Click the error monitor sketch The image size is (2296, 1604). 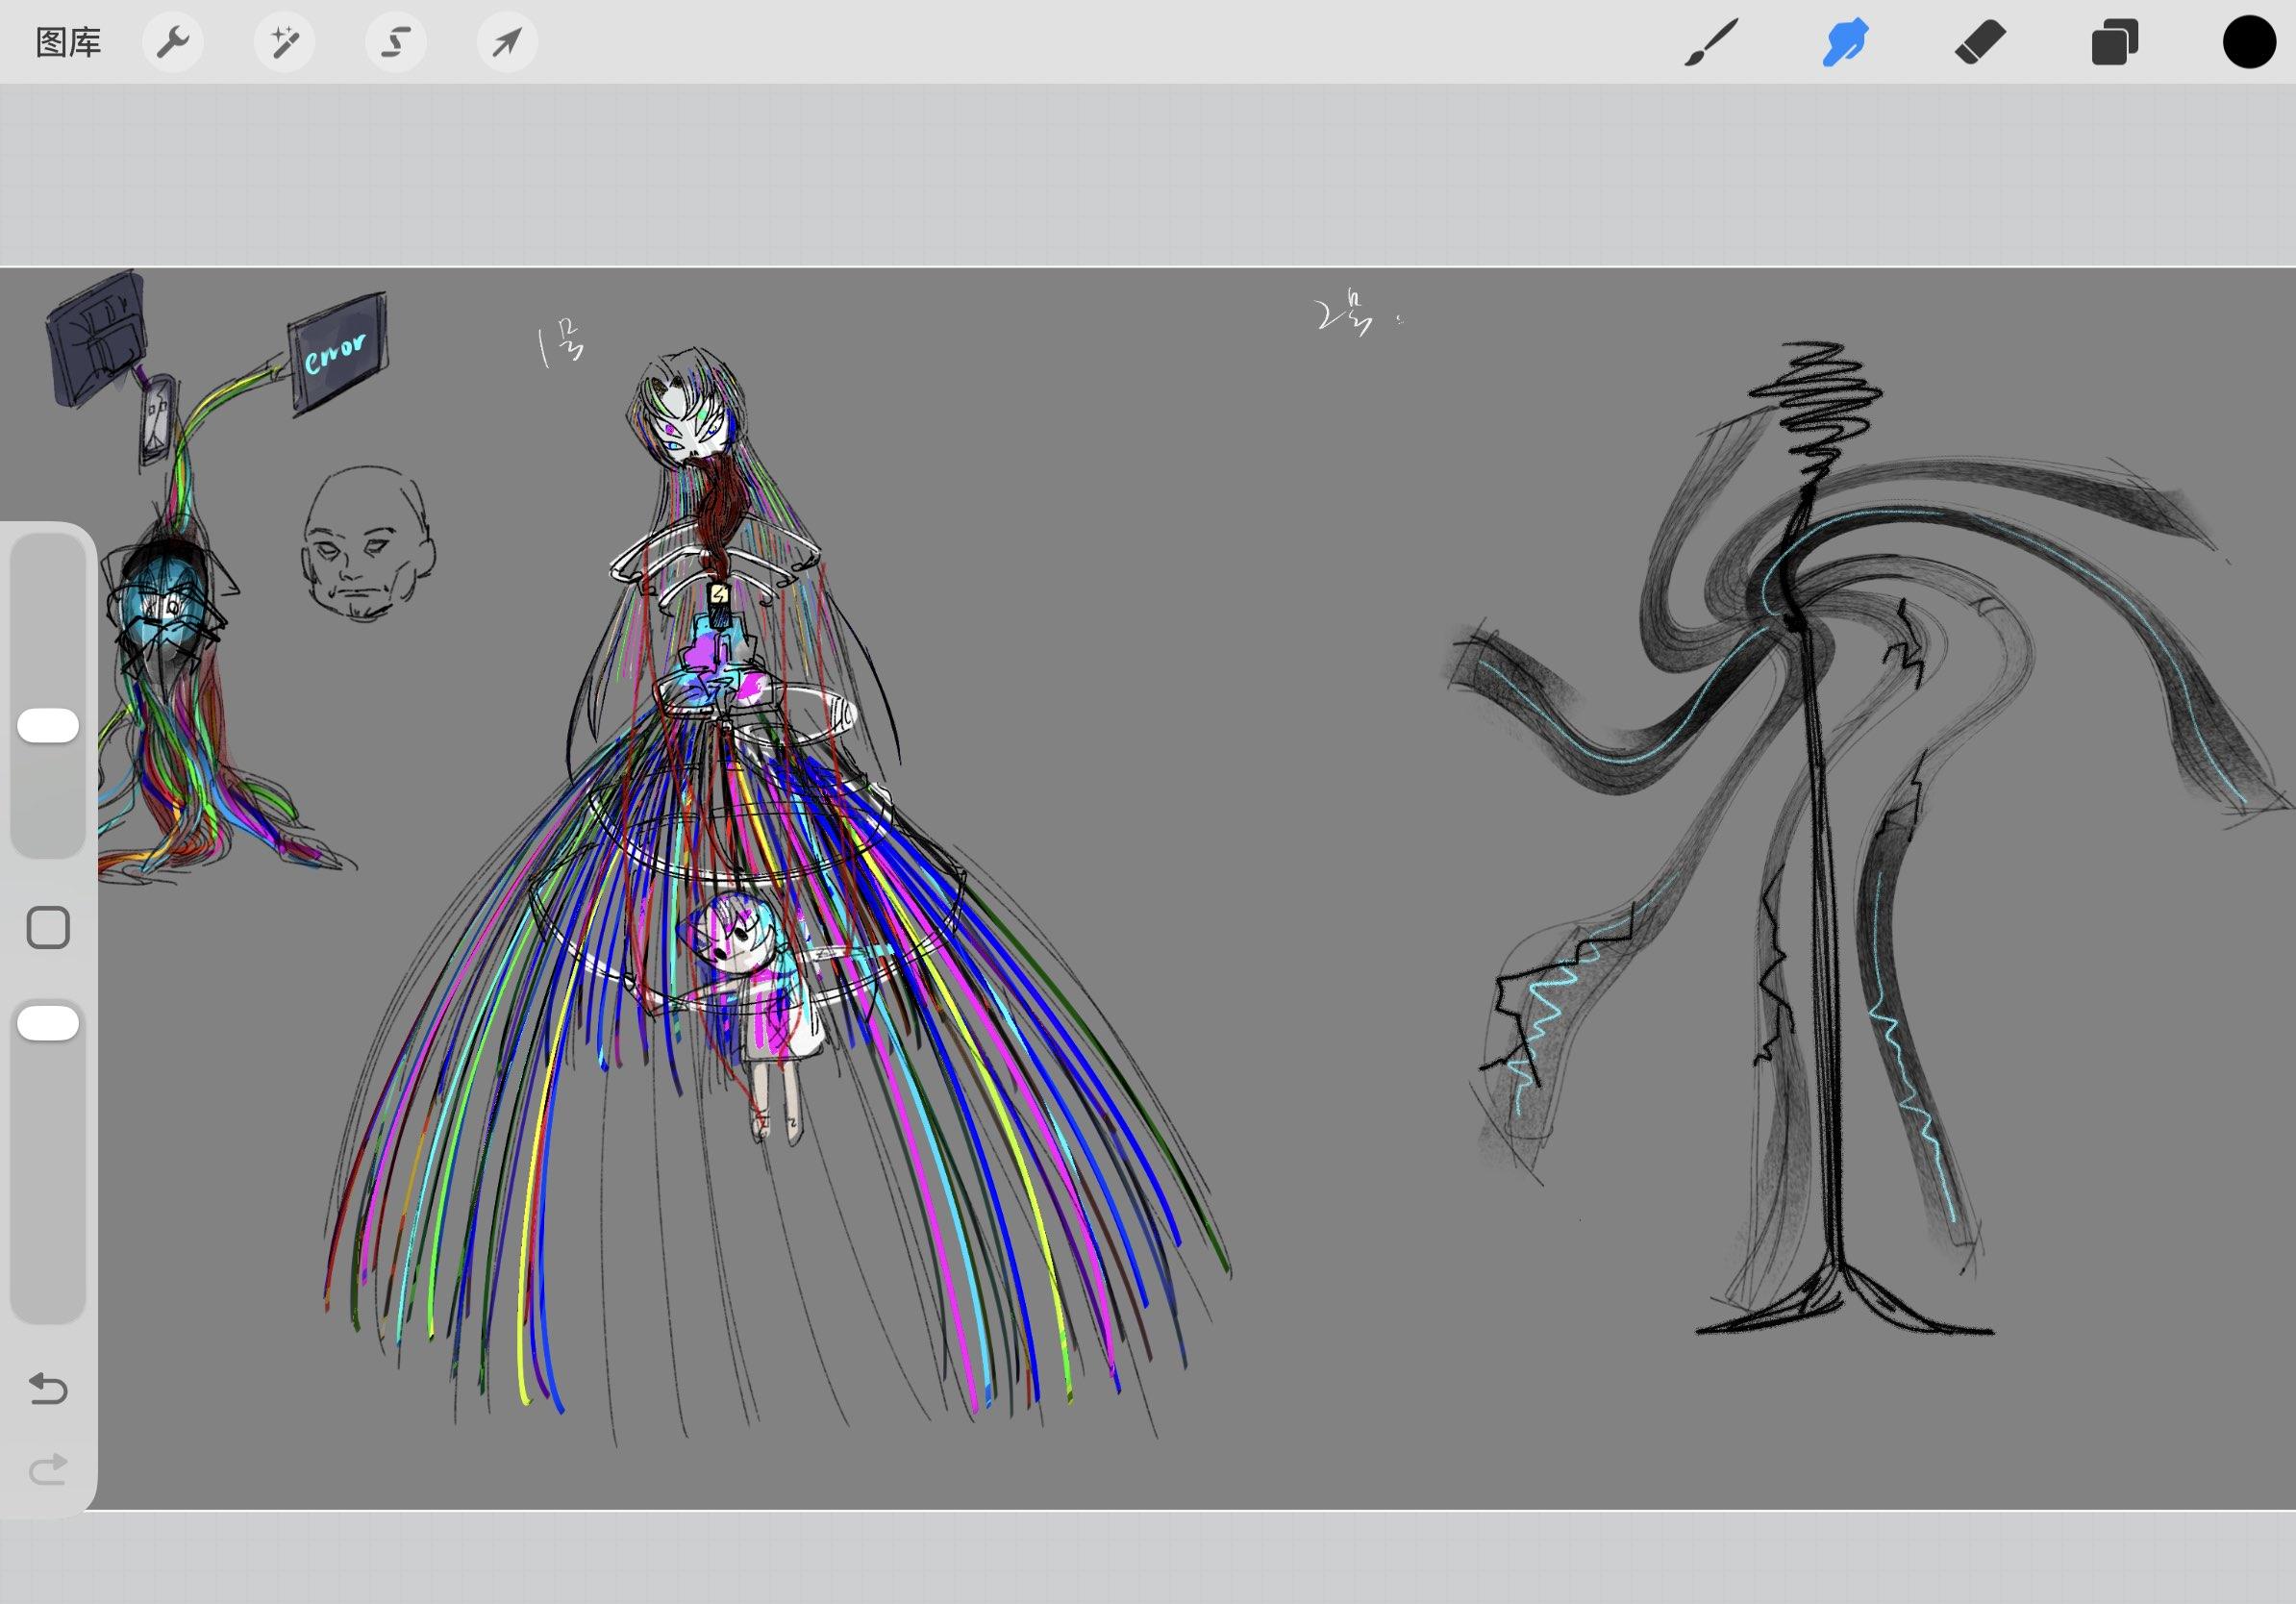(337, 353)
